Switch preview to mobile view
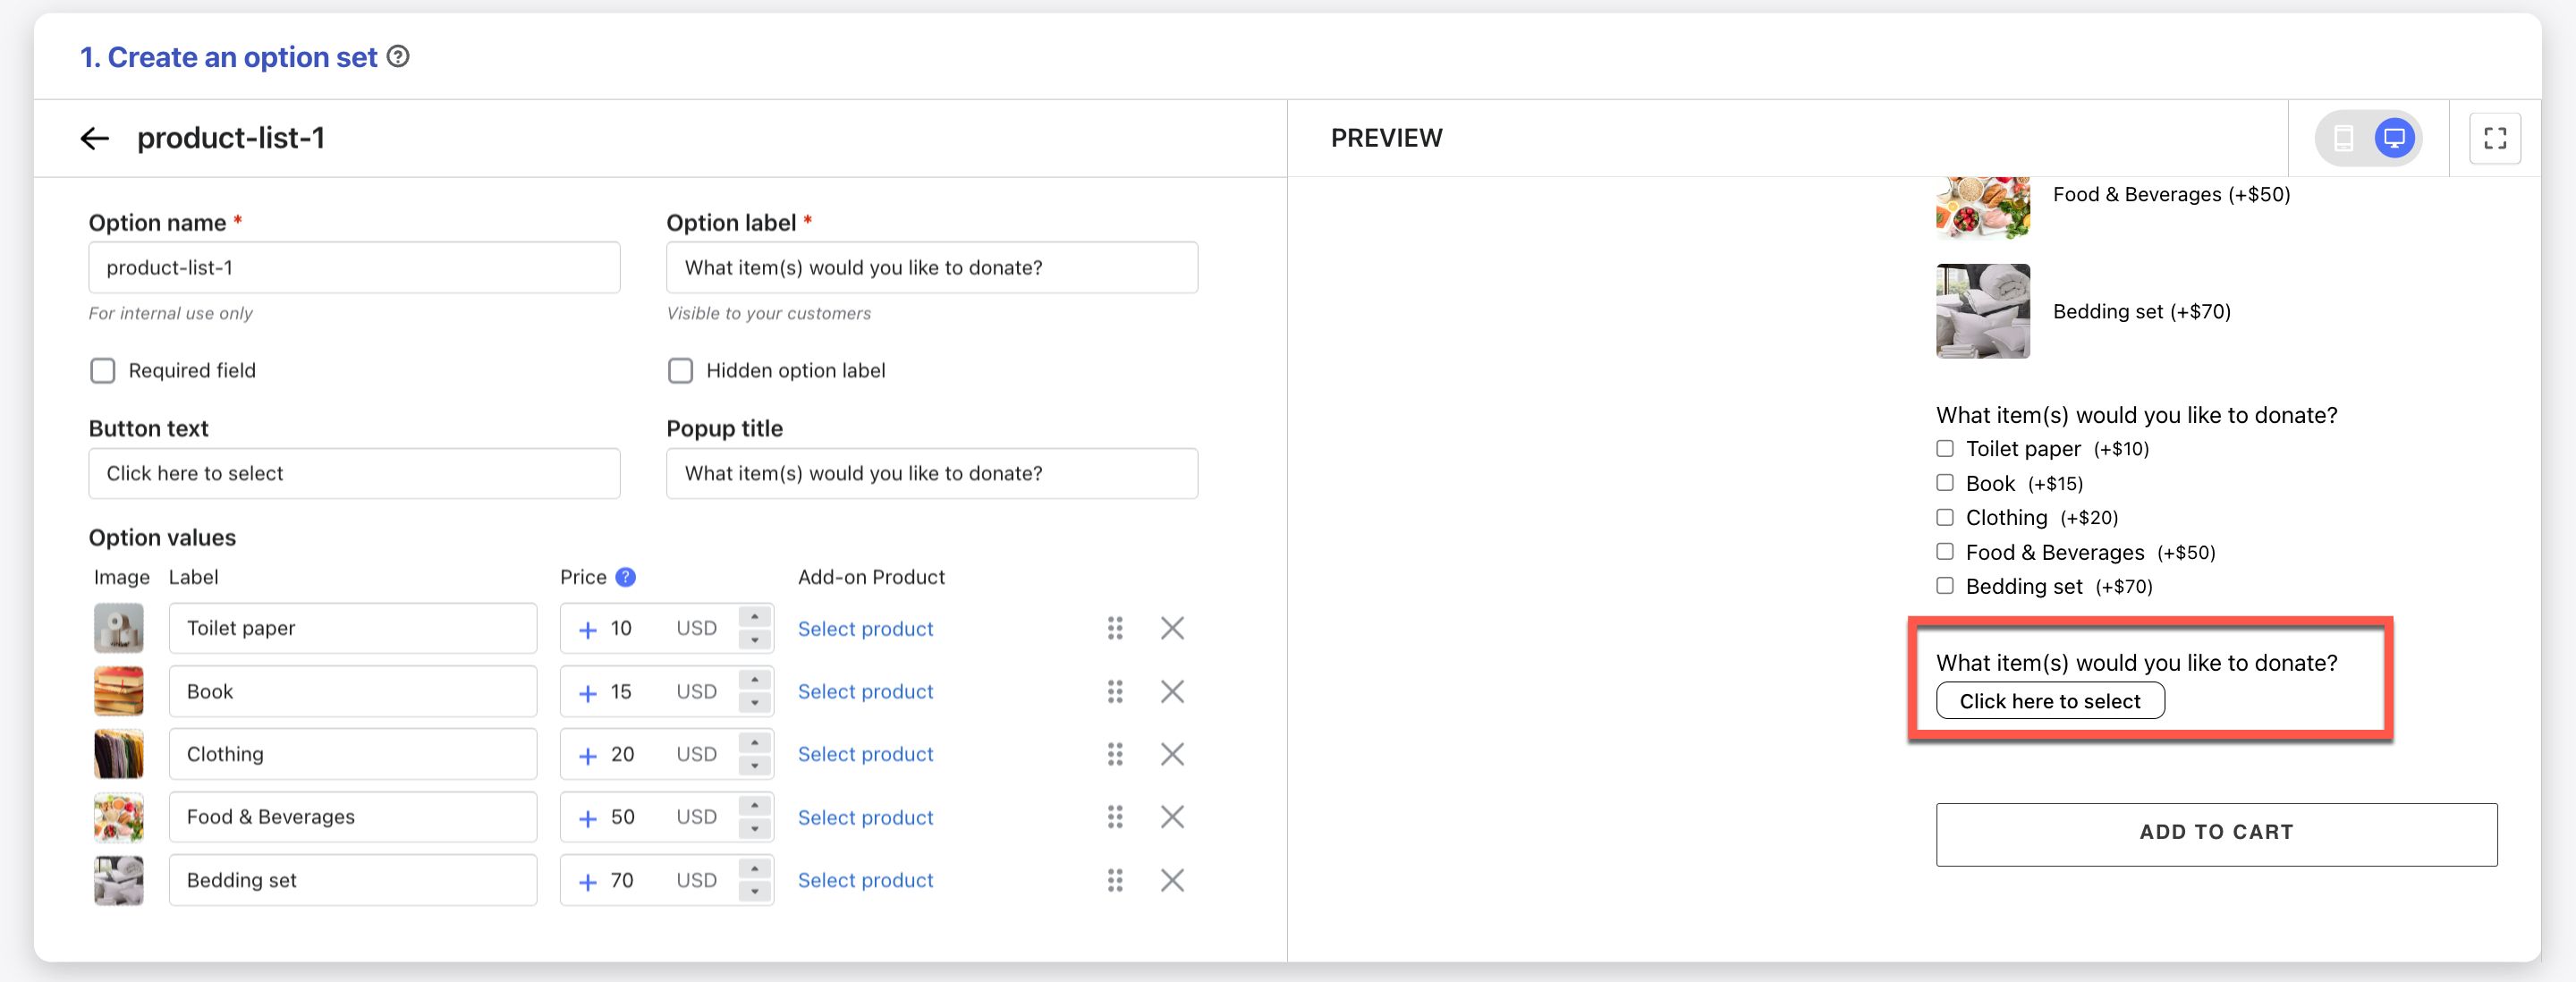The height and width of the screenshot is (982, 2576). pyautogui.click(x=2343, y=138)
